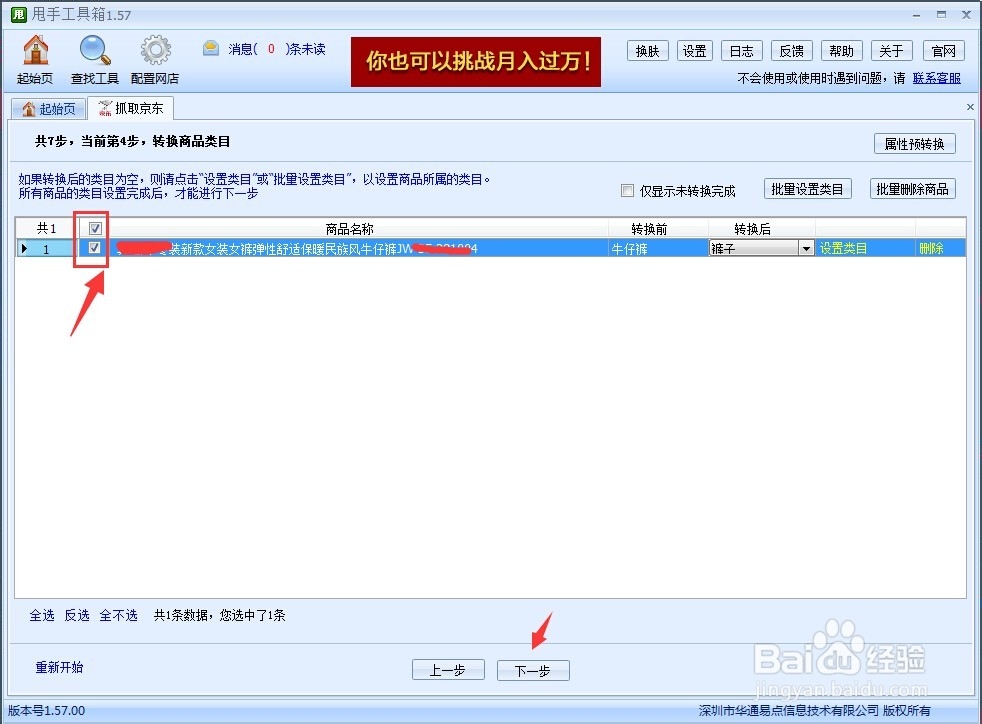The image size is (982, 724).
Task: Click the 上一步 previous step button
Action: [448, 670]
